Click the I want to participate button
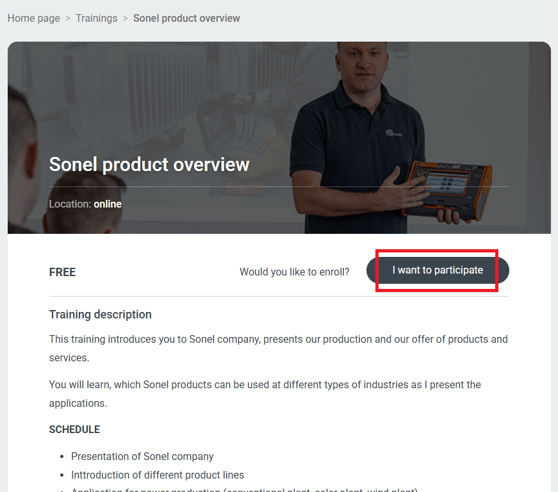This screenshot has width=558, height=492. click(437, 270)
